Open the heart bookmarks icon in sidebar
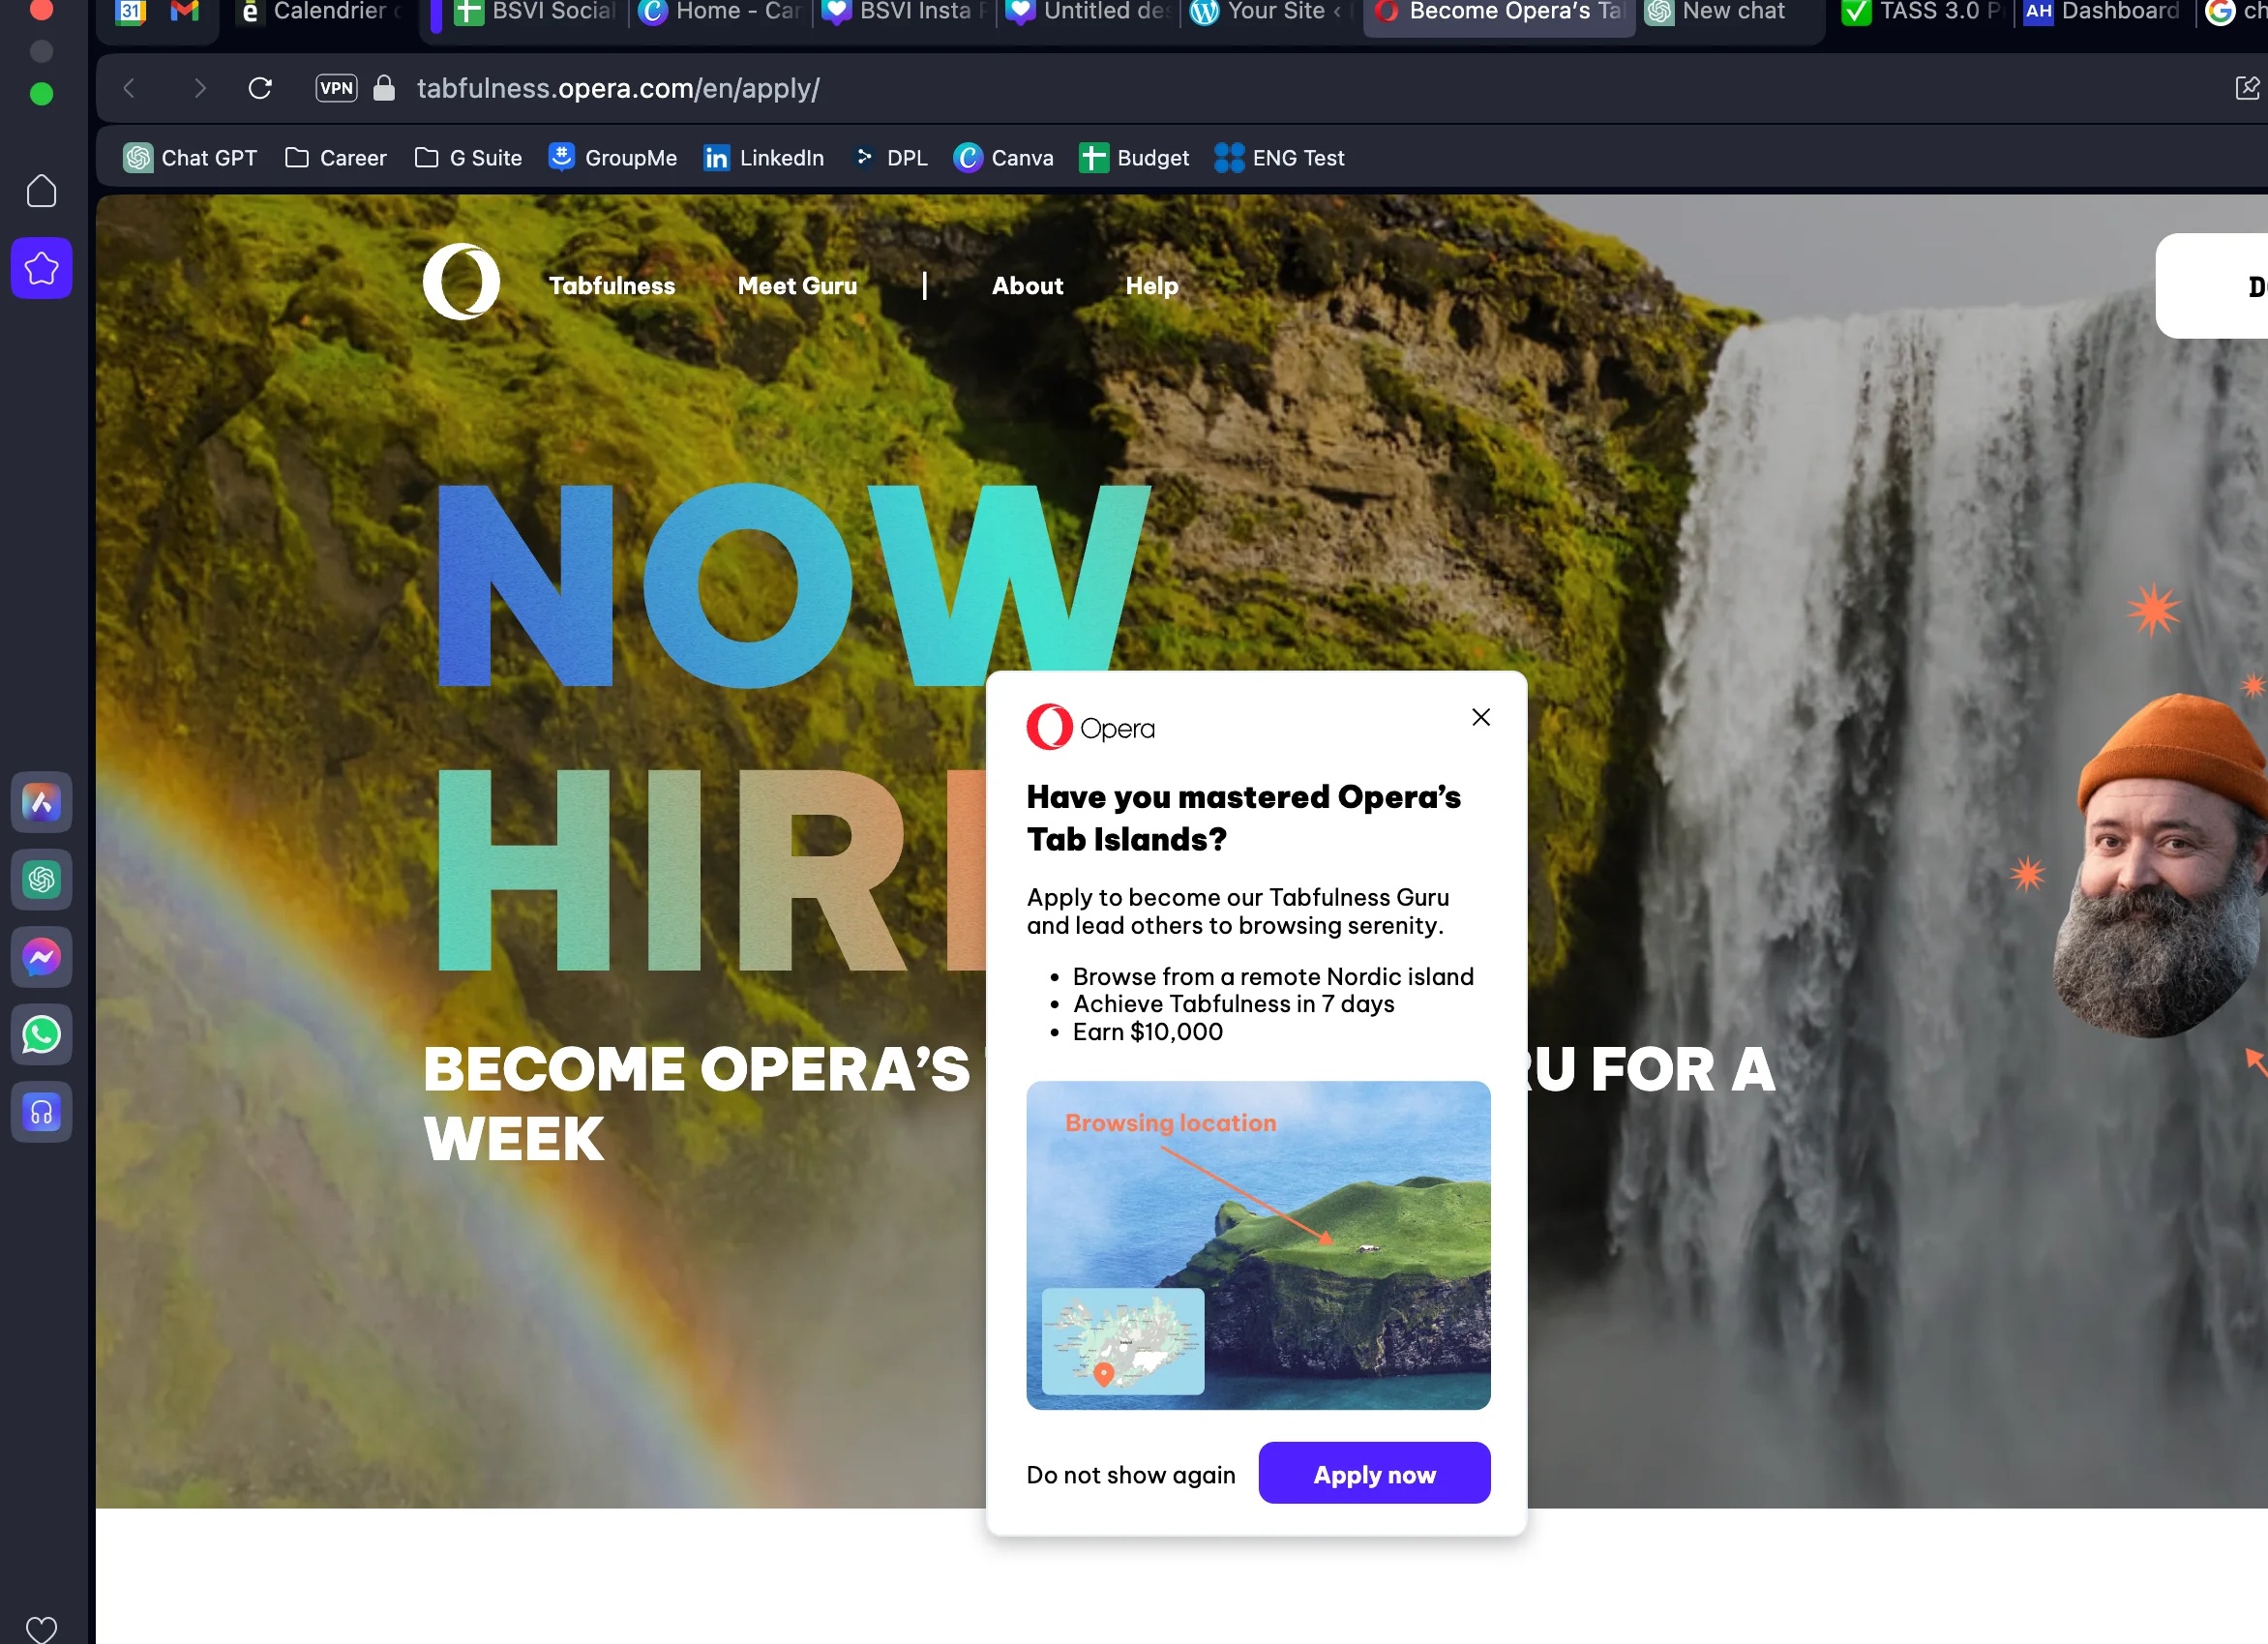The width and height of the screenshot is (2268, 1644). coord(41,1630)
